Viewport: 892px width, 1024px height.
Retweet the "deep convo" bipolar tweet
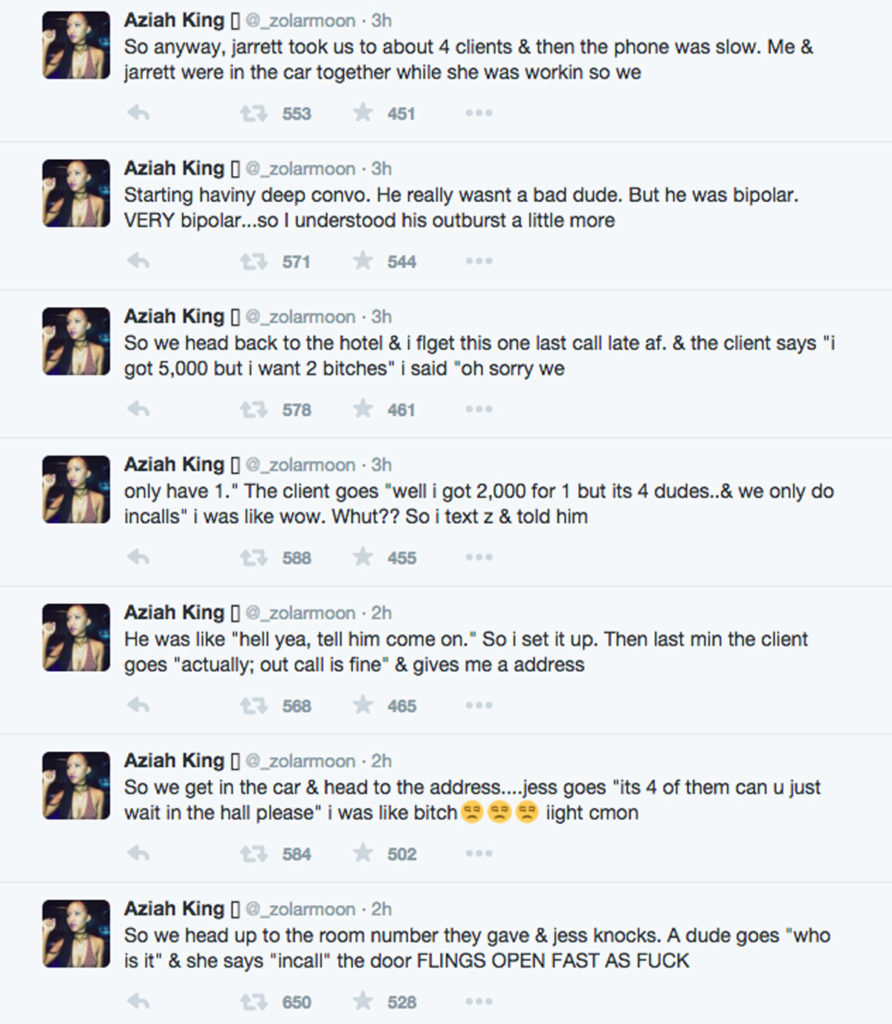coord(253,260)
